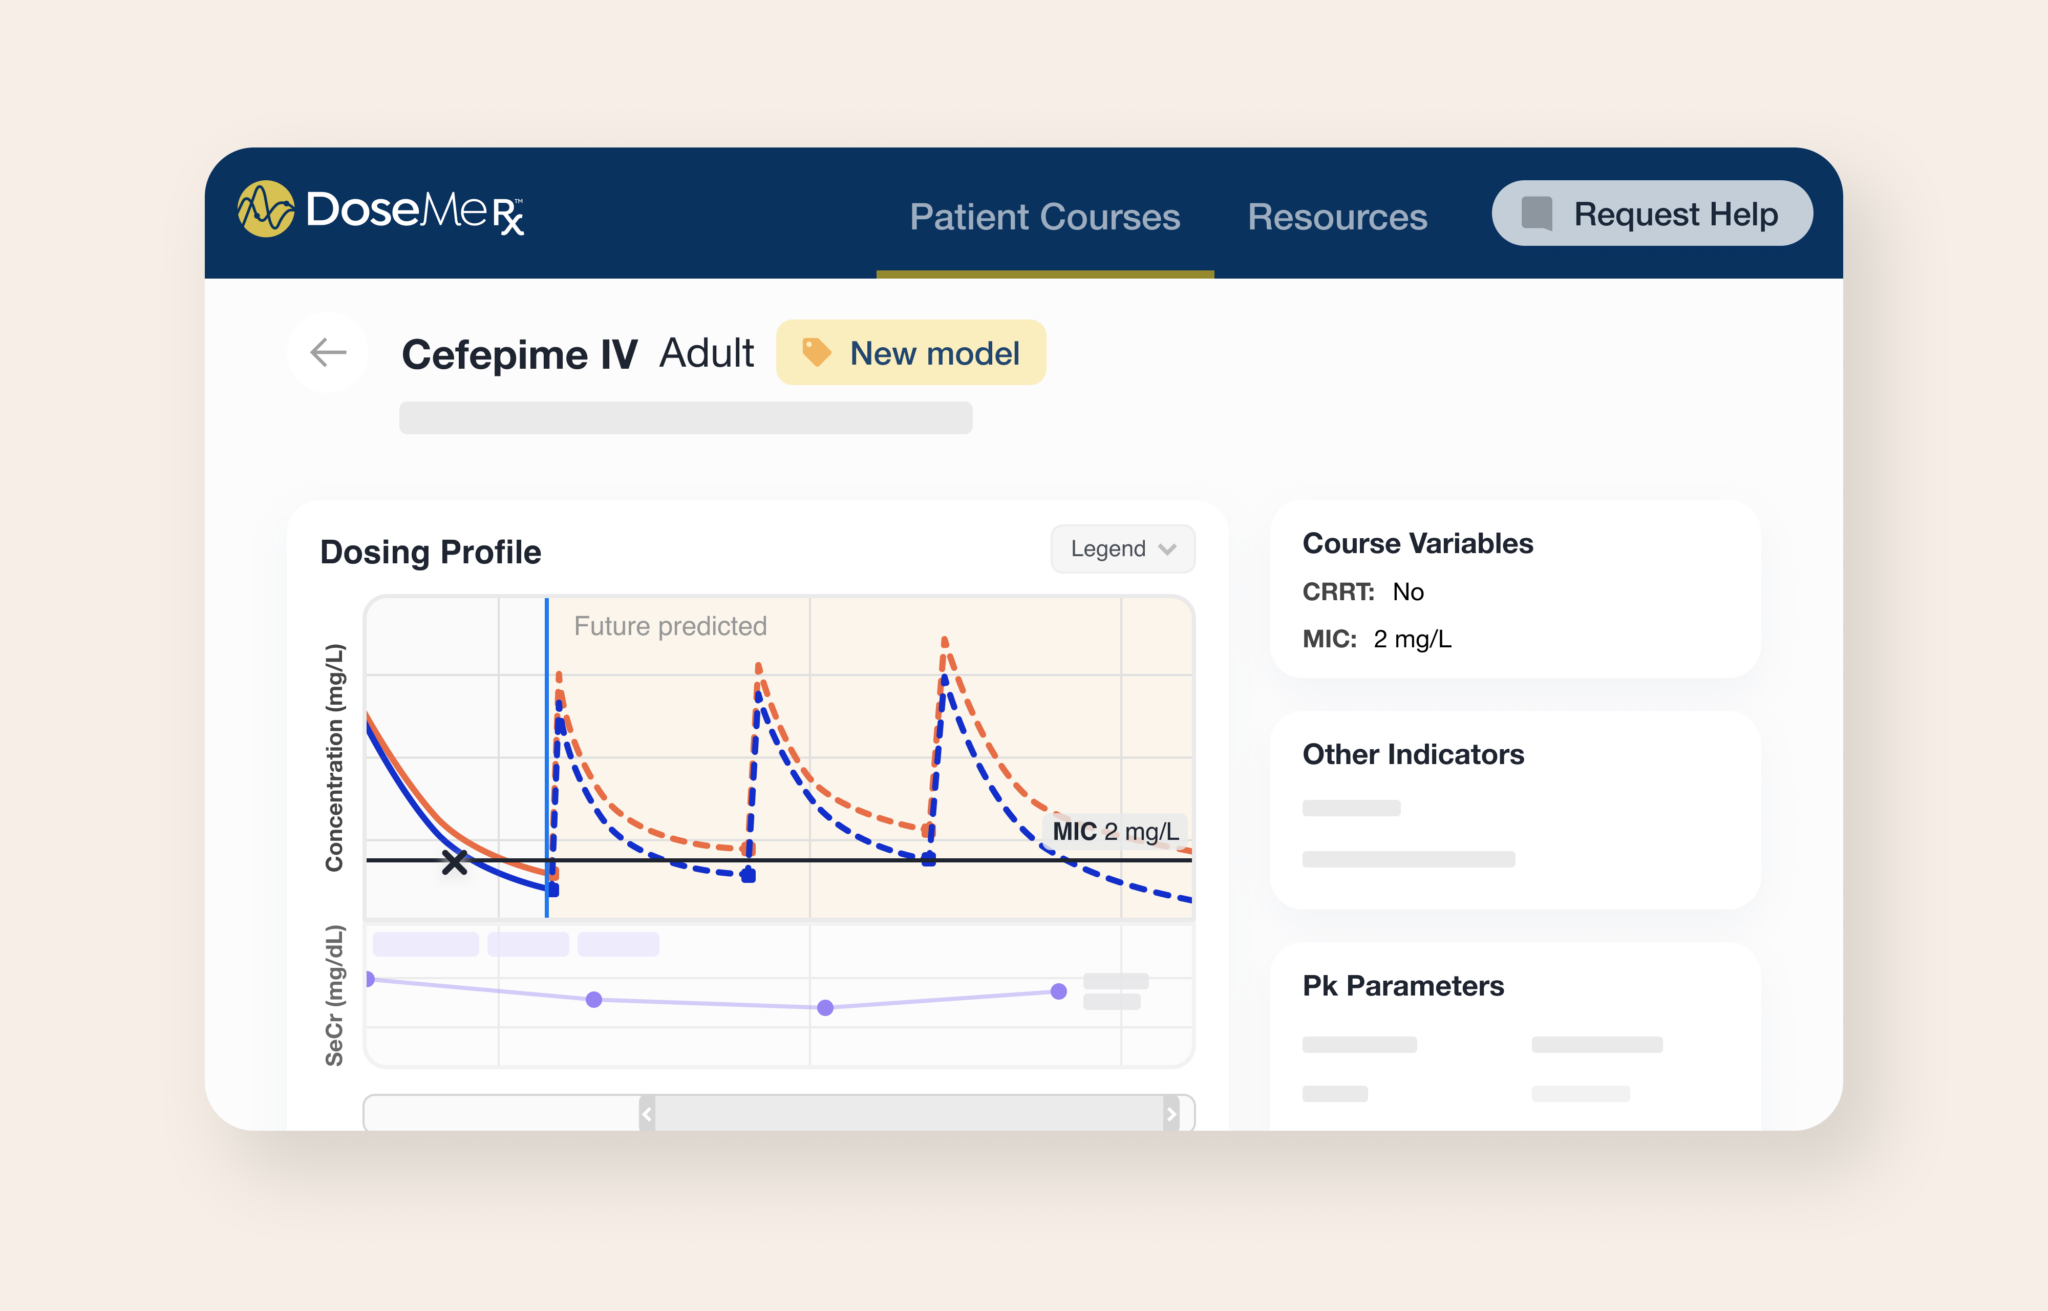
Task: Toggle the second purple dose bar
Action: point(528,943)
